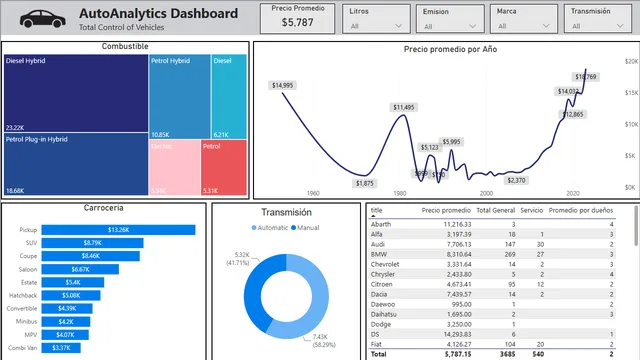Click the MPV $4.07K bar

pyautogui.click(x=65, y=335)
